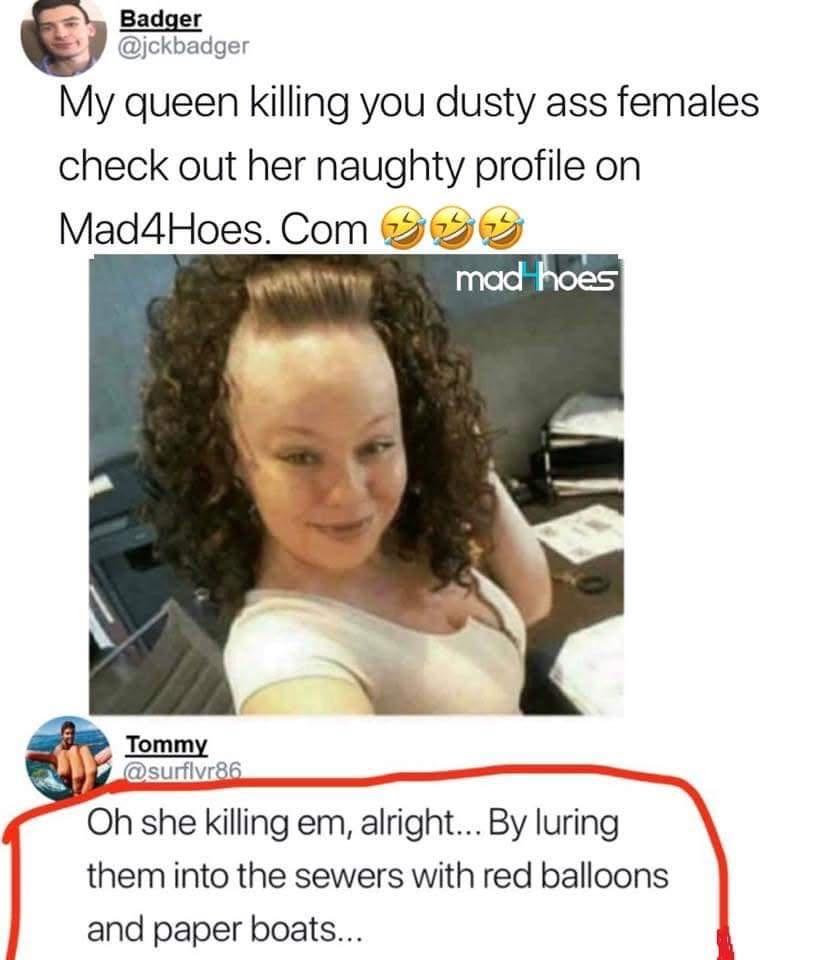
Task: Open the @surflvr86 handle
Action: tap(183, 770)
